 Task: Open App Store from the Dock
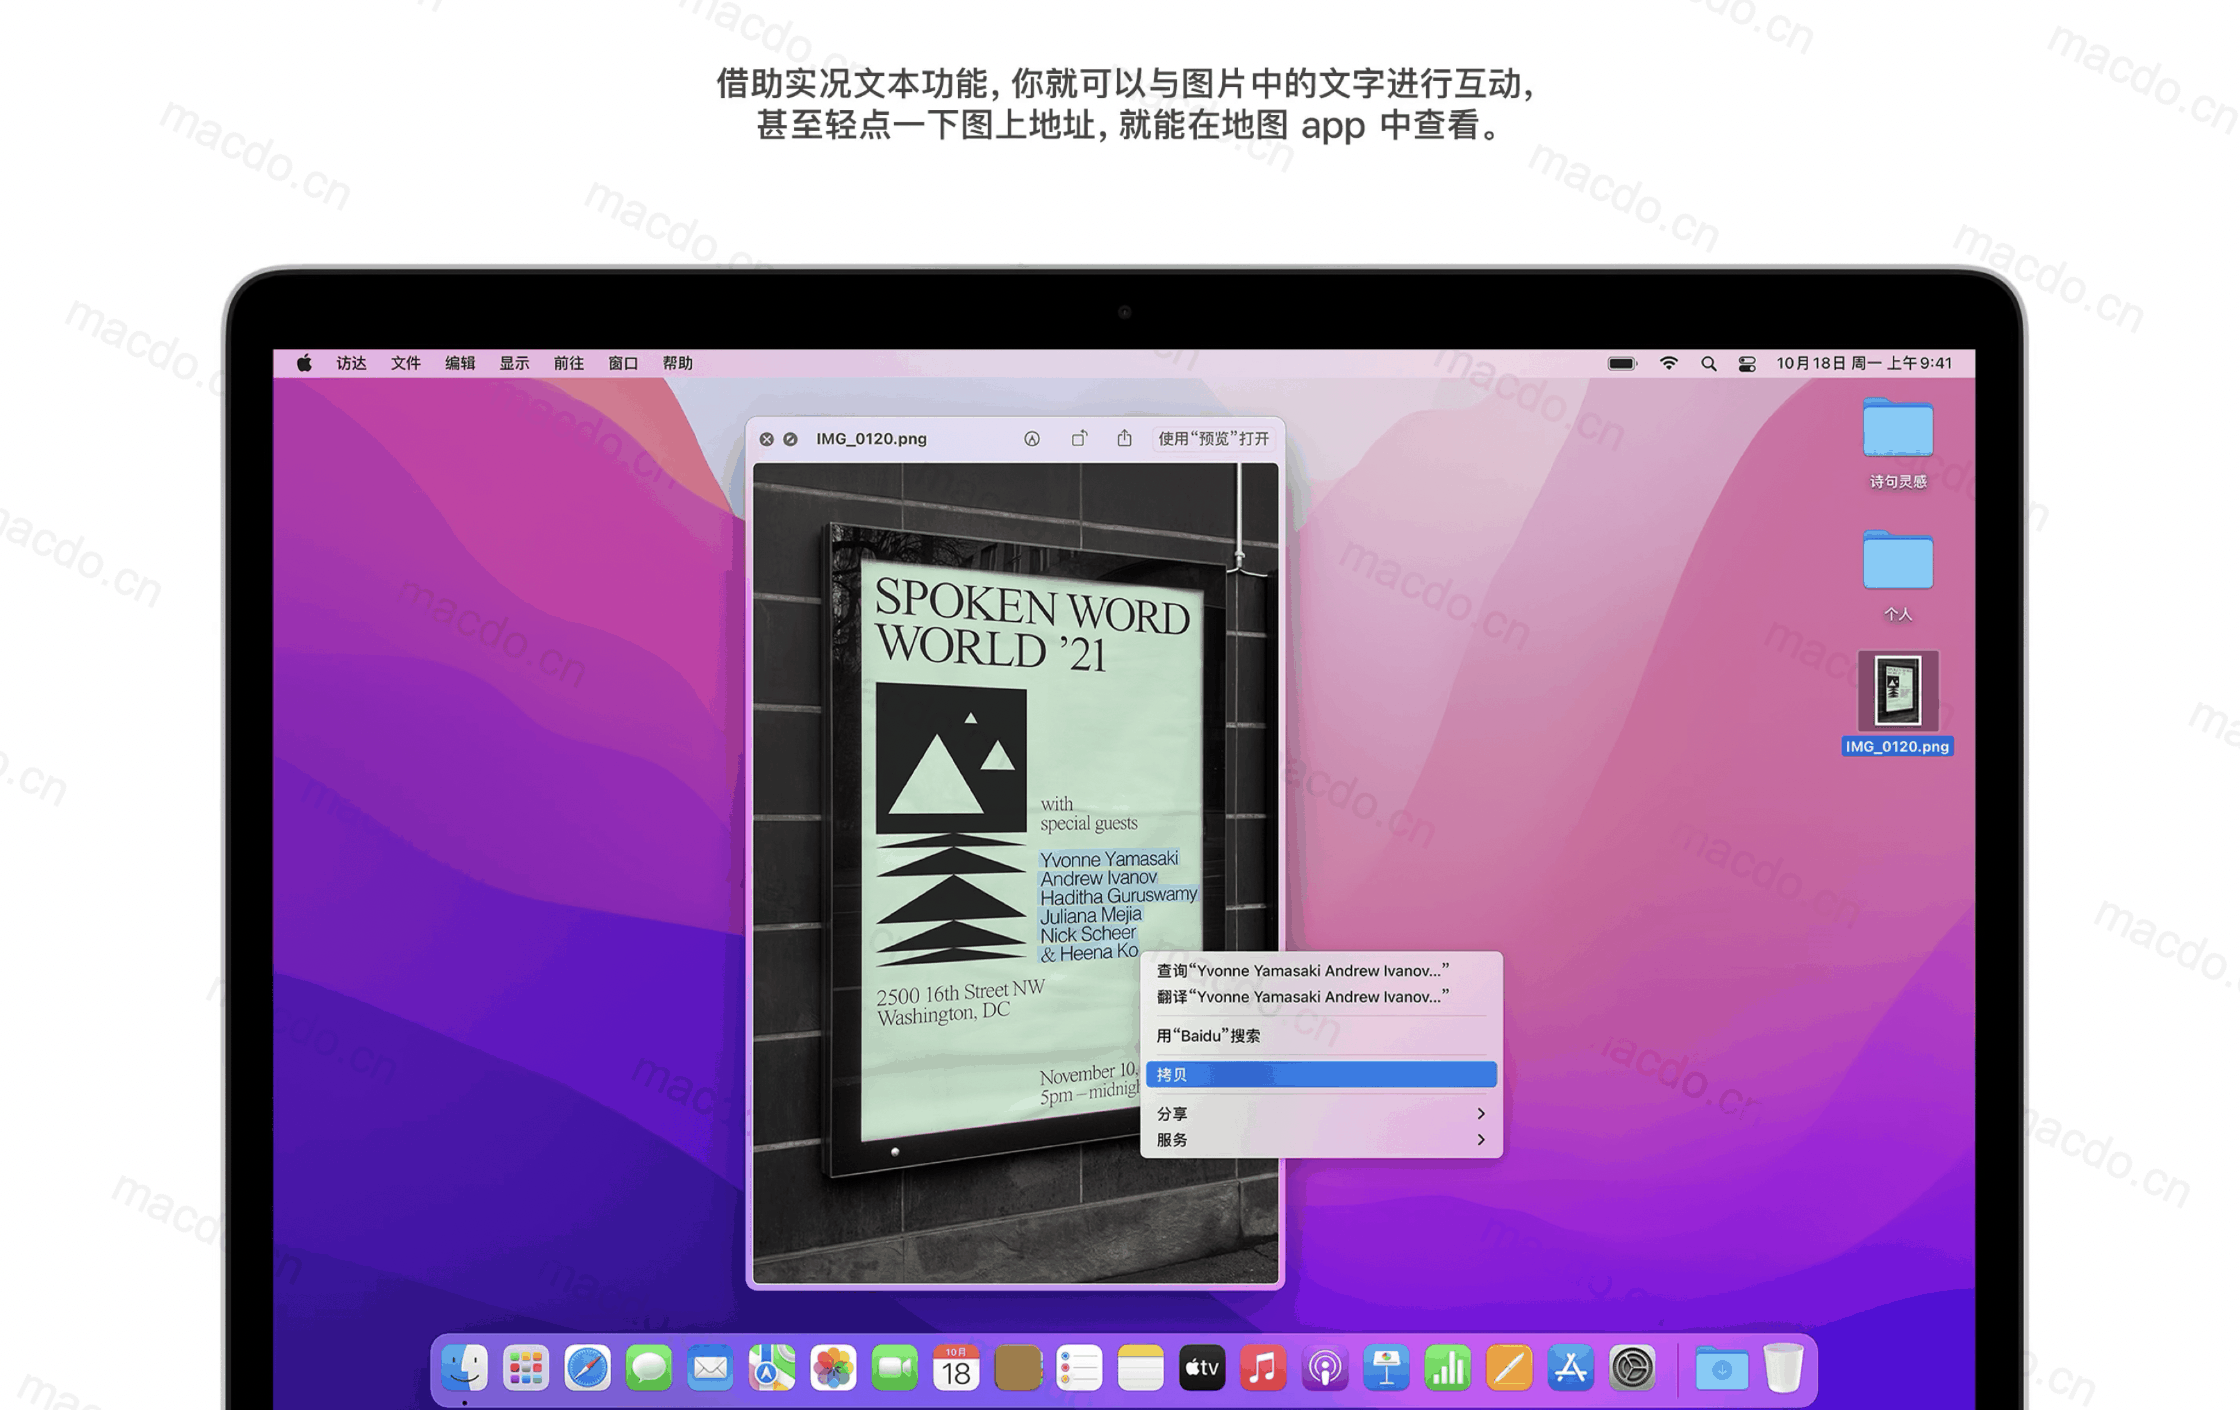coord(1570,1368)
